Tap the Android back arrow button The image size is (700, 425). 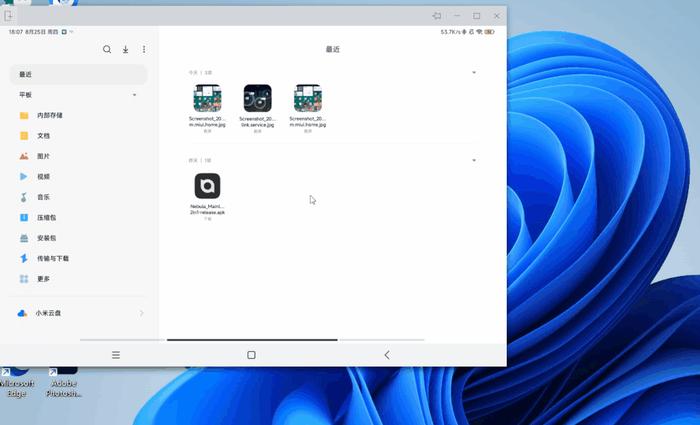387,355
